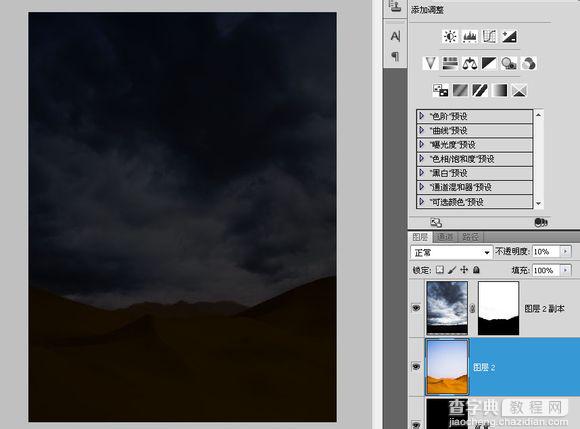The height and width of the screenshot is (429, 580).
Task: Add a Levels adjustment layer
Action: point(469,36)
